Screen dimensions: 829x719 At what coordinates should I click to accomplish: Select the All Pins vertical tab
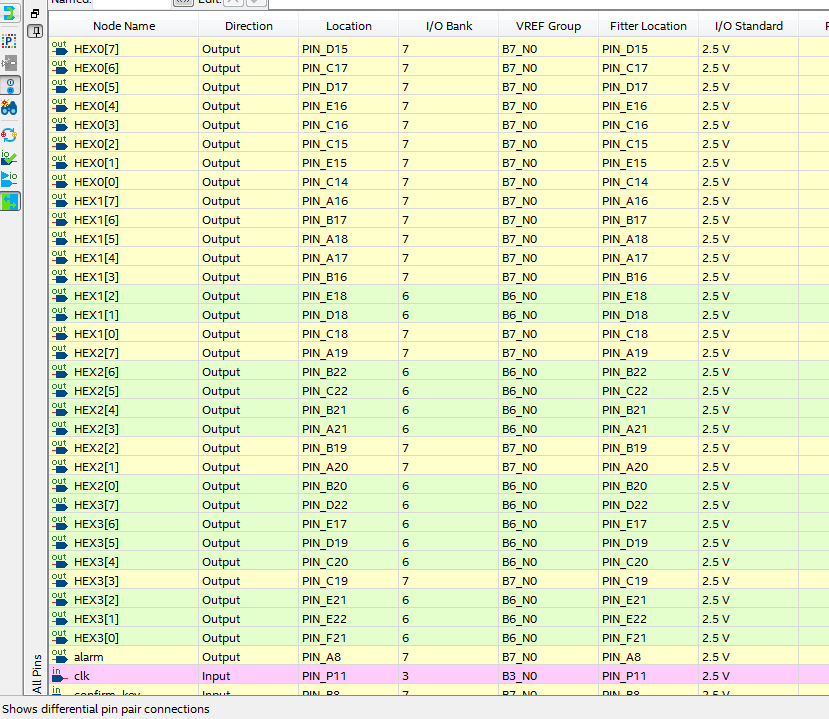pyautogui.click(x=37, y=673)
